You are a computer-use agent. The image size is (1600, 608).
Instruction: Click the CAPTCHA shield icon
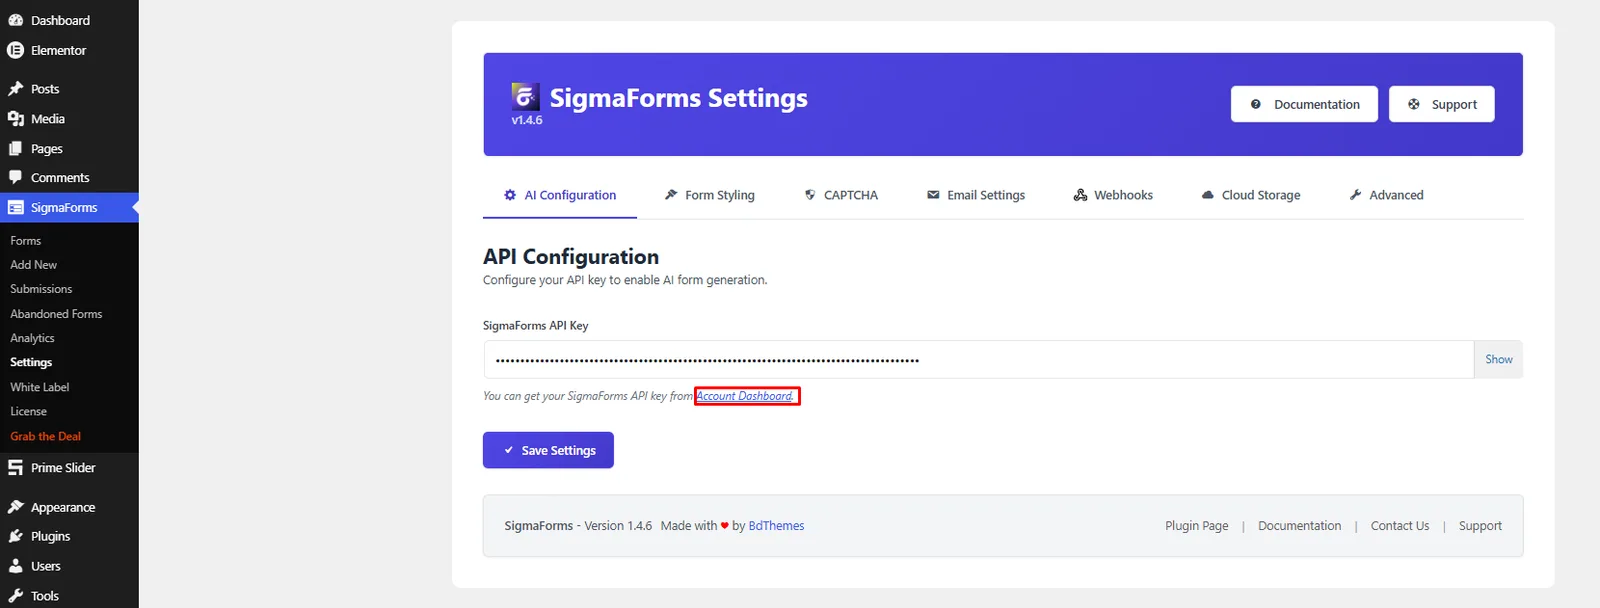(x=810, y=195)
